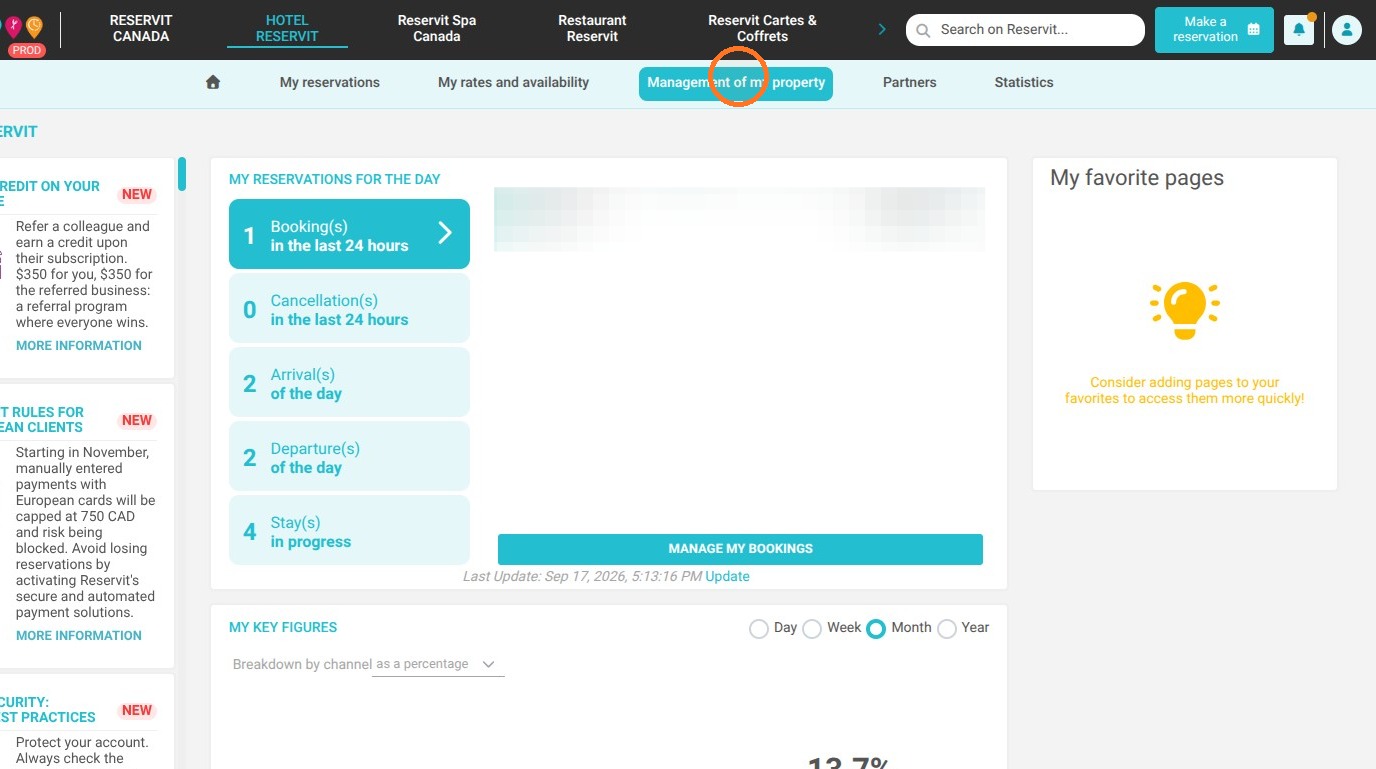The width and height of the screenshot is (1376, 769).
Task: Click the NEW badge on European clients card
Action: (137, 421)
